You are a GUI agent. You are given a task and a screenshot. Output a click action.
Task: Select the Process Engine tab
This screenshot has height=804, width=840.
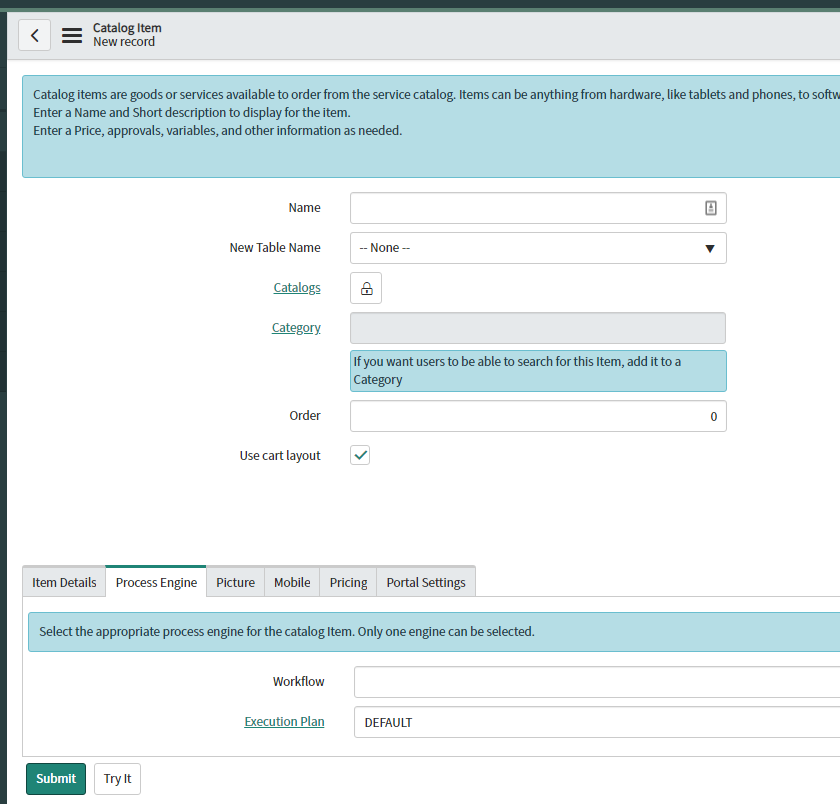point(156,582)
